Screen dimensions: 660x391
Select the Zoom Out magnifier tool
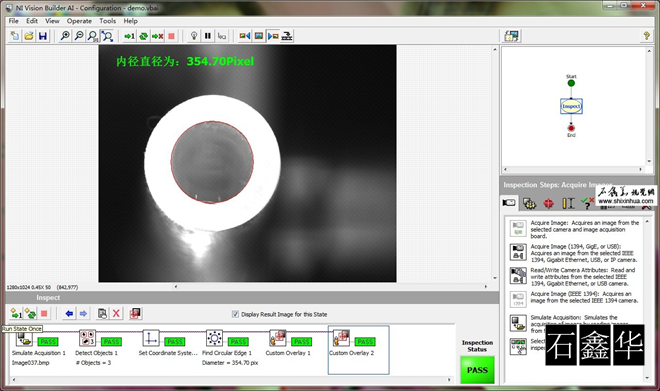tap(79, 36)
